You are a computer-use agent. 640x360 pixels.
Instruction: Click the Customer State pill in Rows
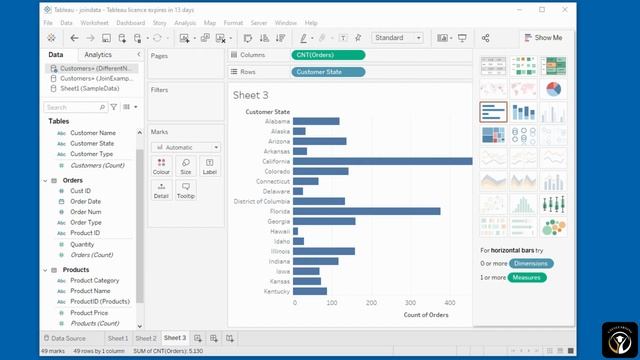pos(328,72)
